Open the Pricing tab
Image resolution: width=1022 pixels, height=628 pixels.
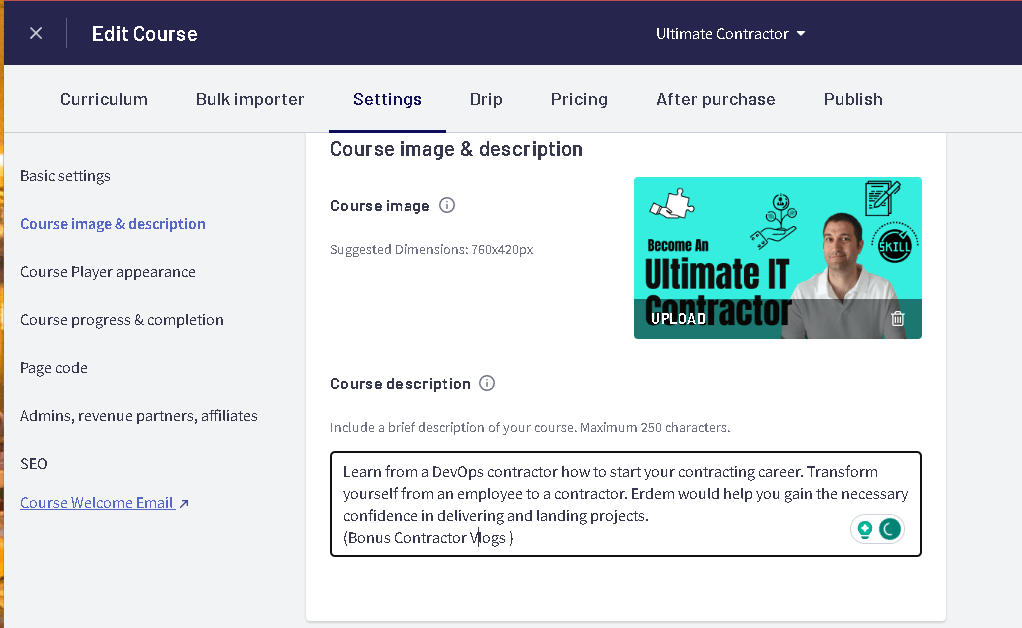click(x=579, y=99)
